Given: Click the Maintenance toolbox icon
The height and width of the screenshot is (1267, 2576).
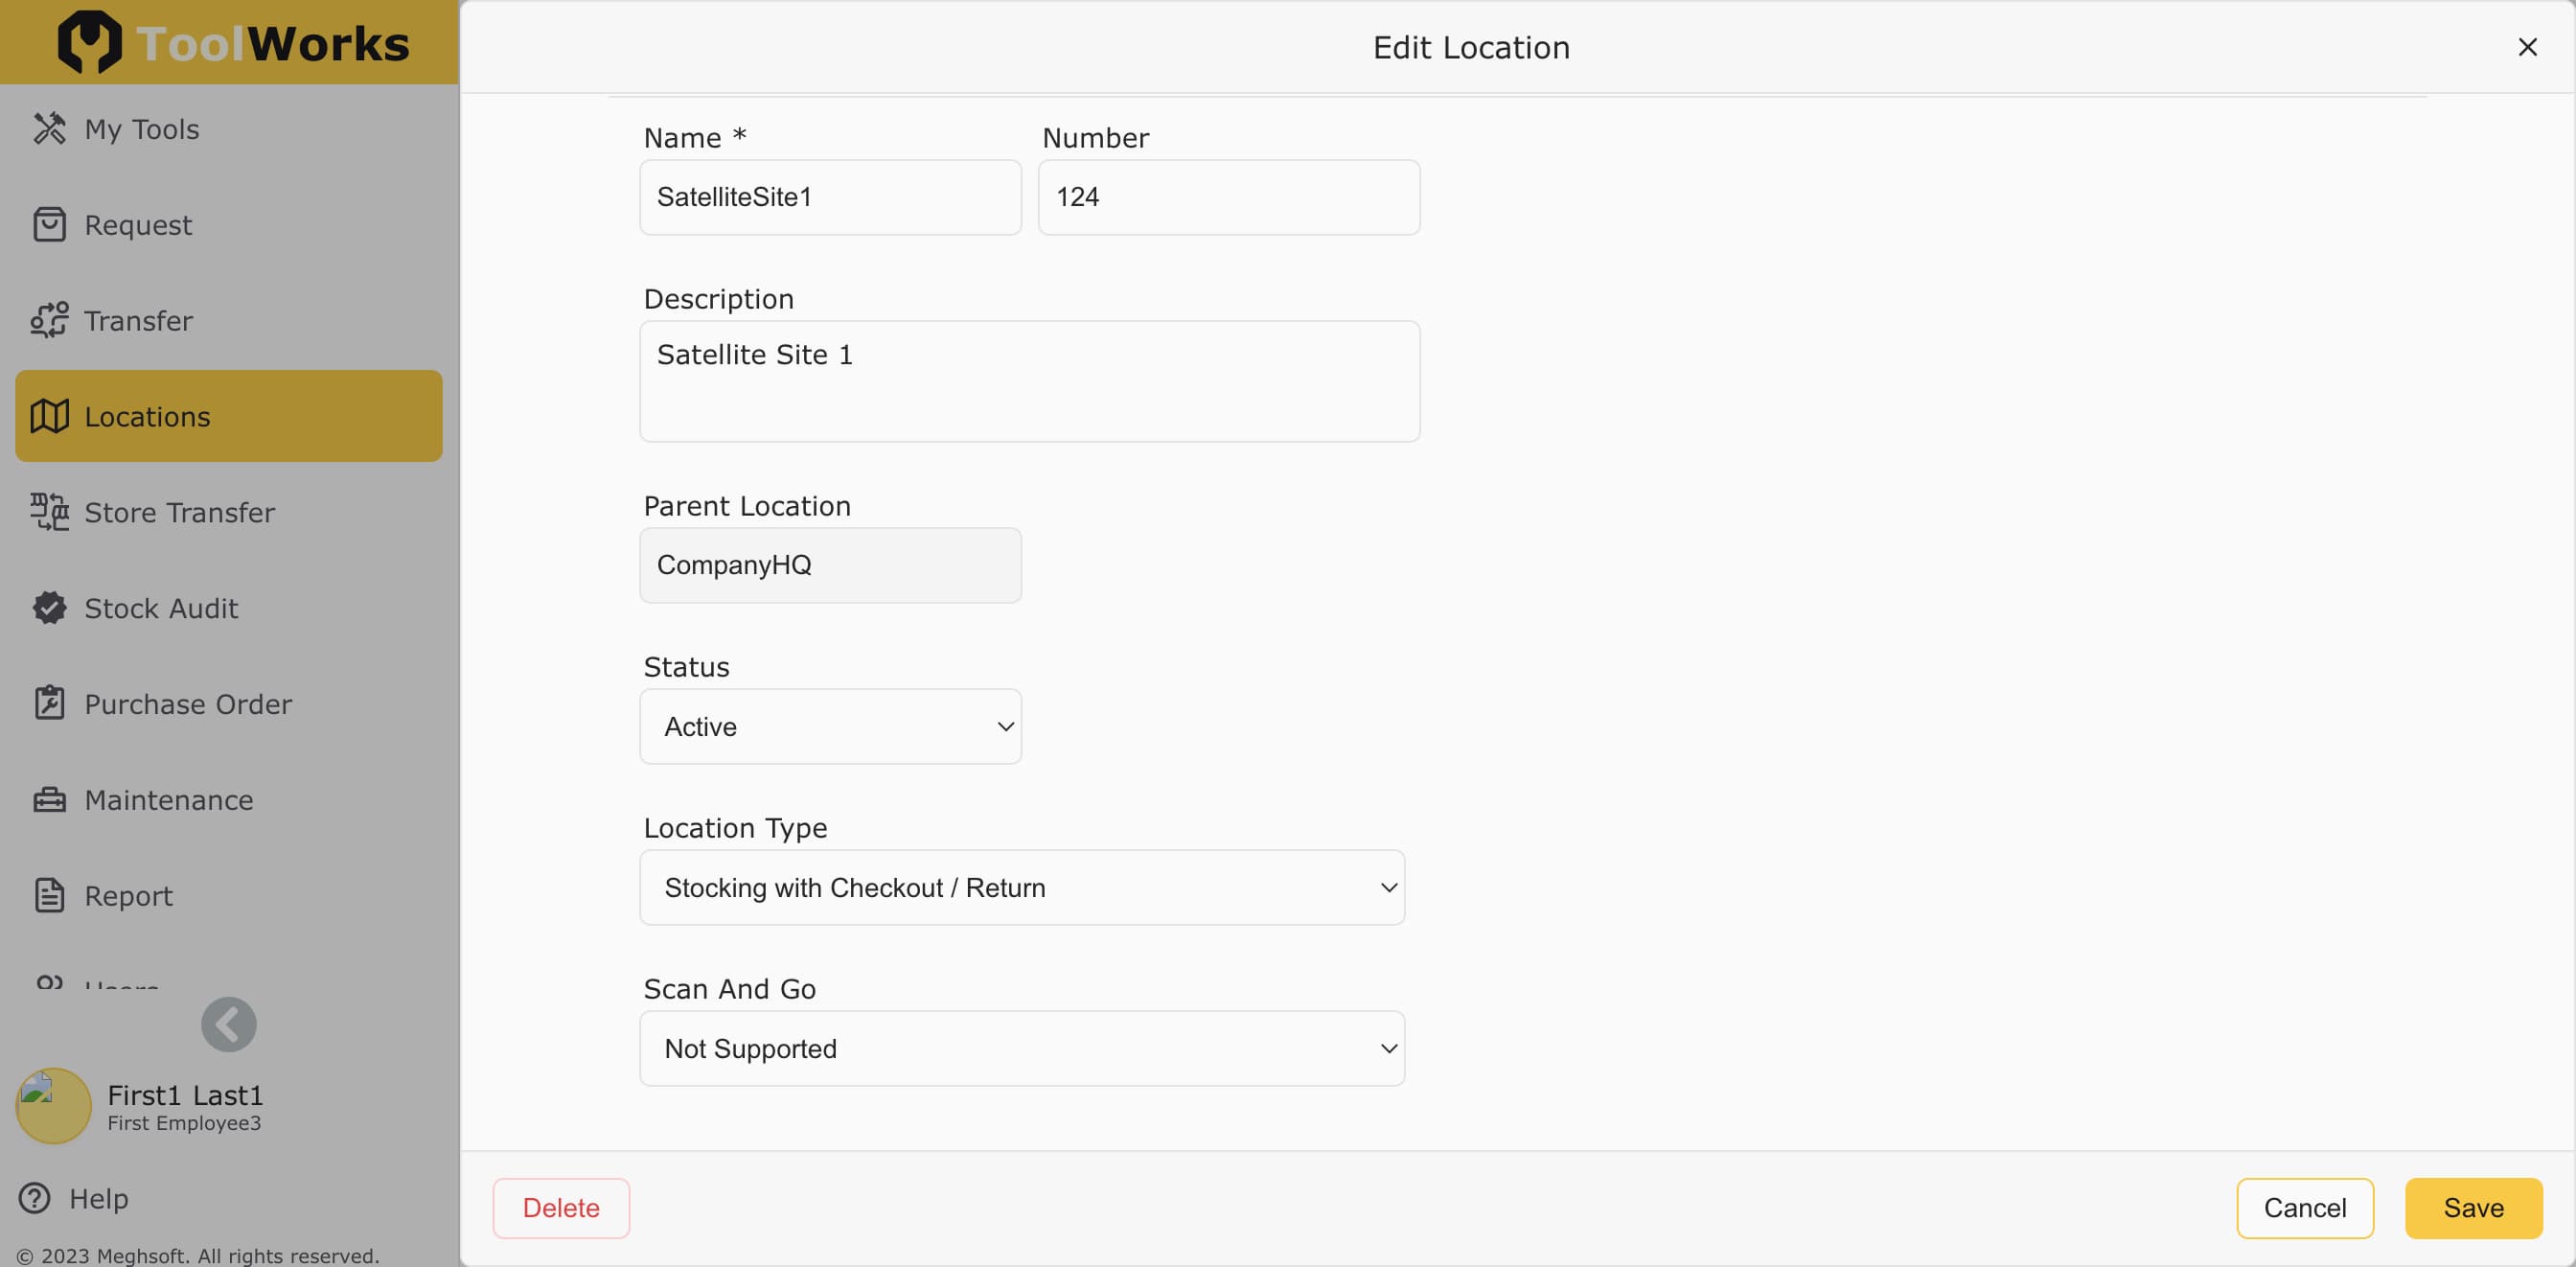Looking at the screenshot, I should [49, 800].
